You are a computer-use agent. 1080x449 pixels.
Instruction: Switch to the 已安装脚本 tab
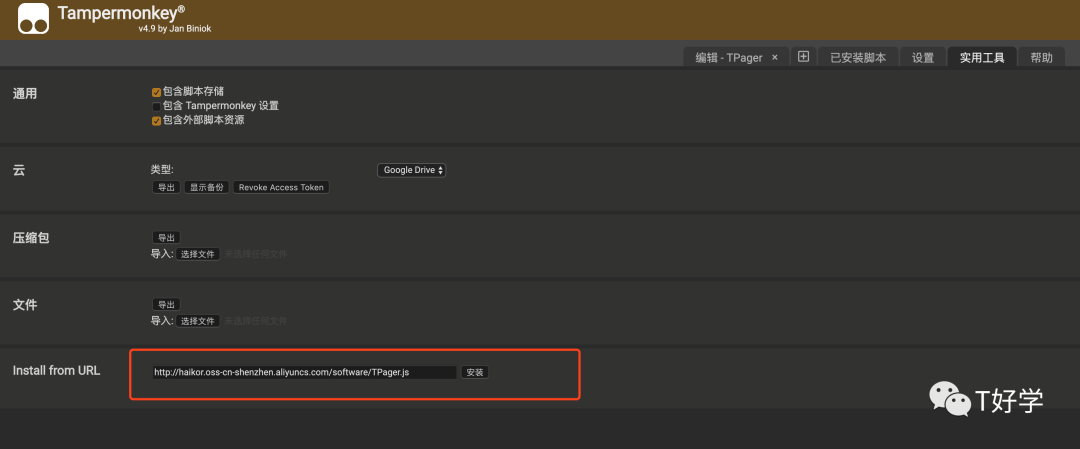858,58
